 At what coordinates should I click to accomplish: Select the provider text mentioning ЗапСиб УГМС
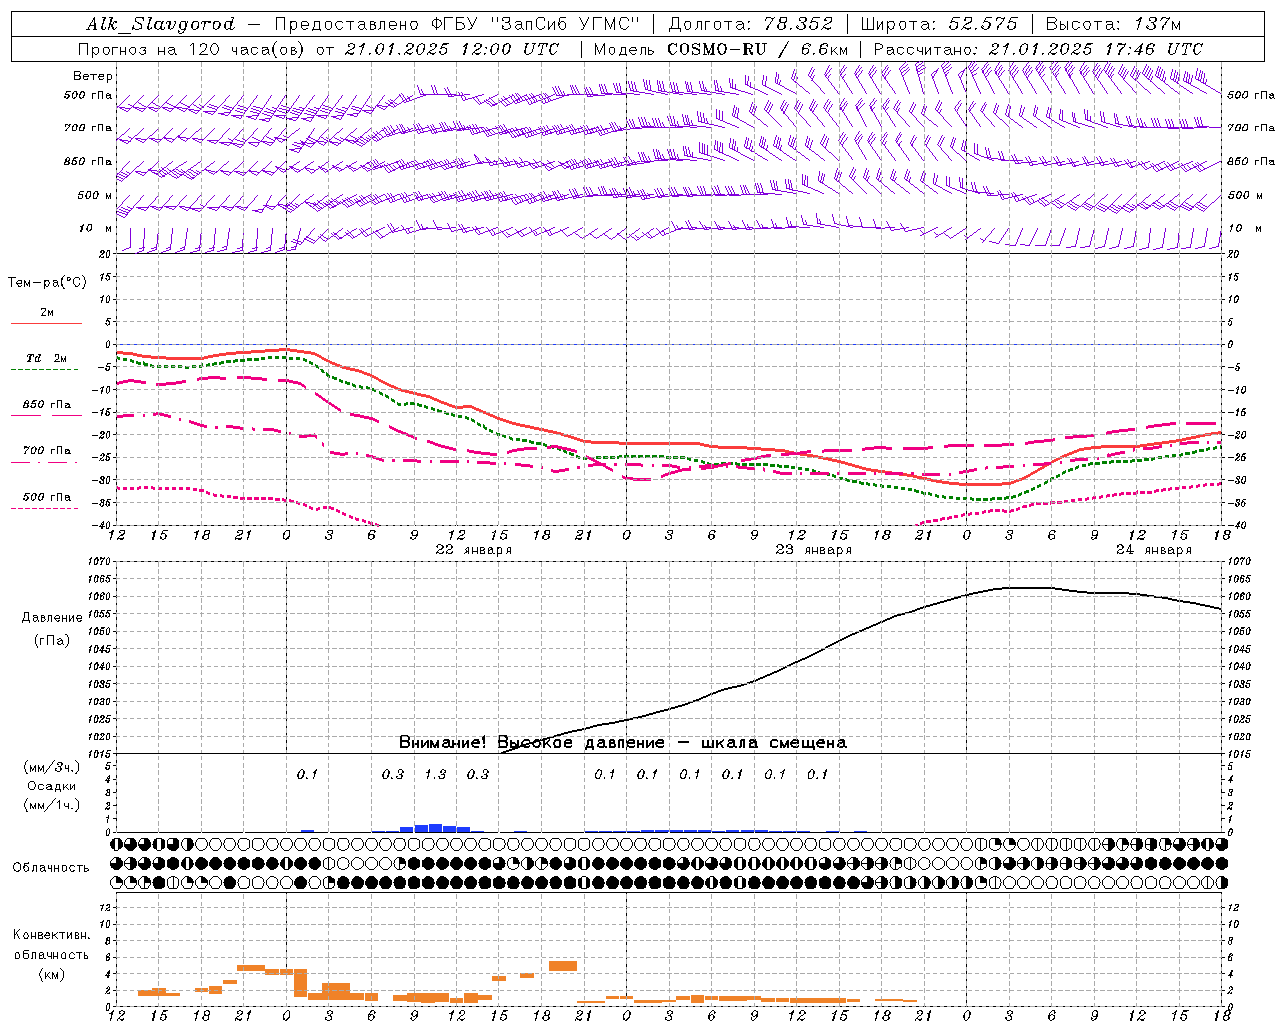457,24
